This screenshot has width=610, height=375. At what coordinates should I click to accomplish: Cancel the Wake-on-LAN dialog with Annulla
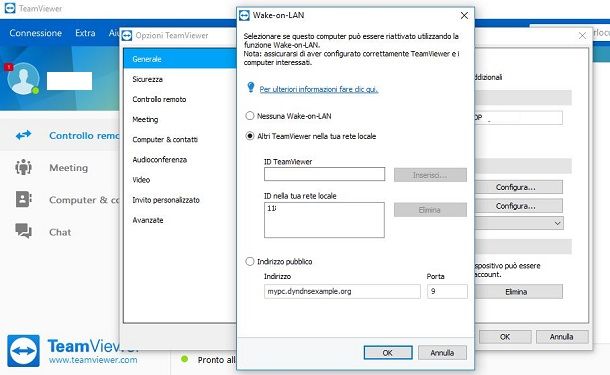point(442,353)
